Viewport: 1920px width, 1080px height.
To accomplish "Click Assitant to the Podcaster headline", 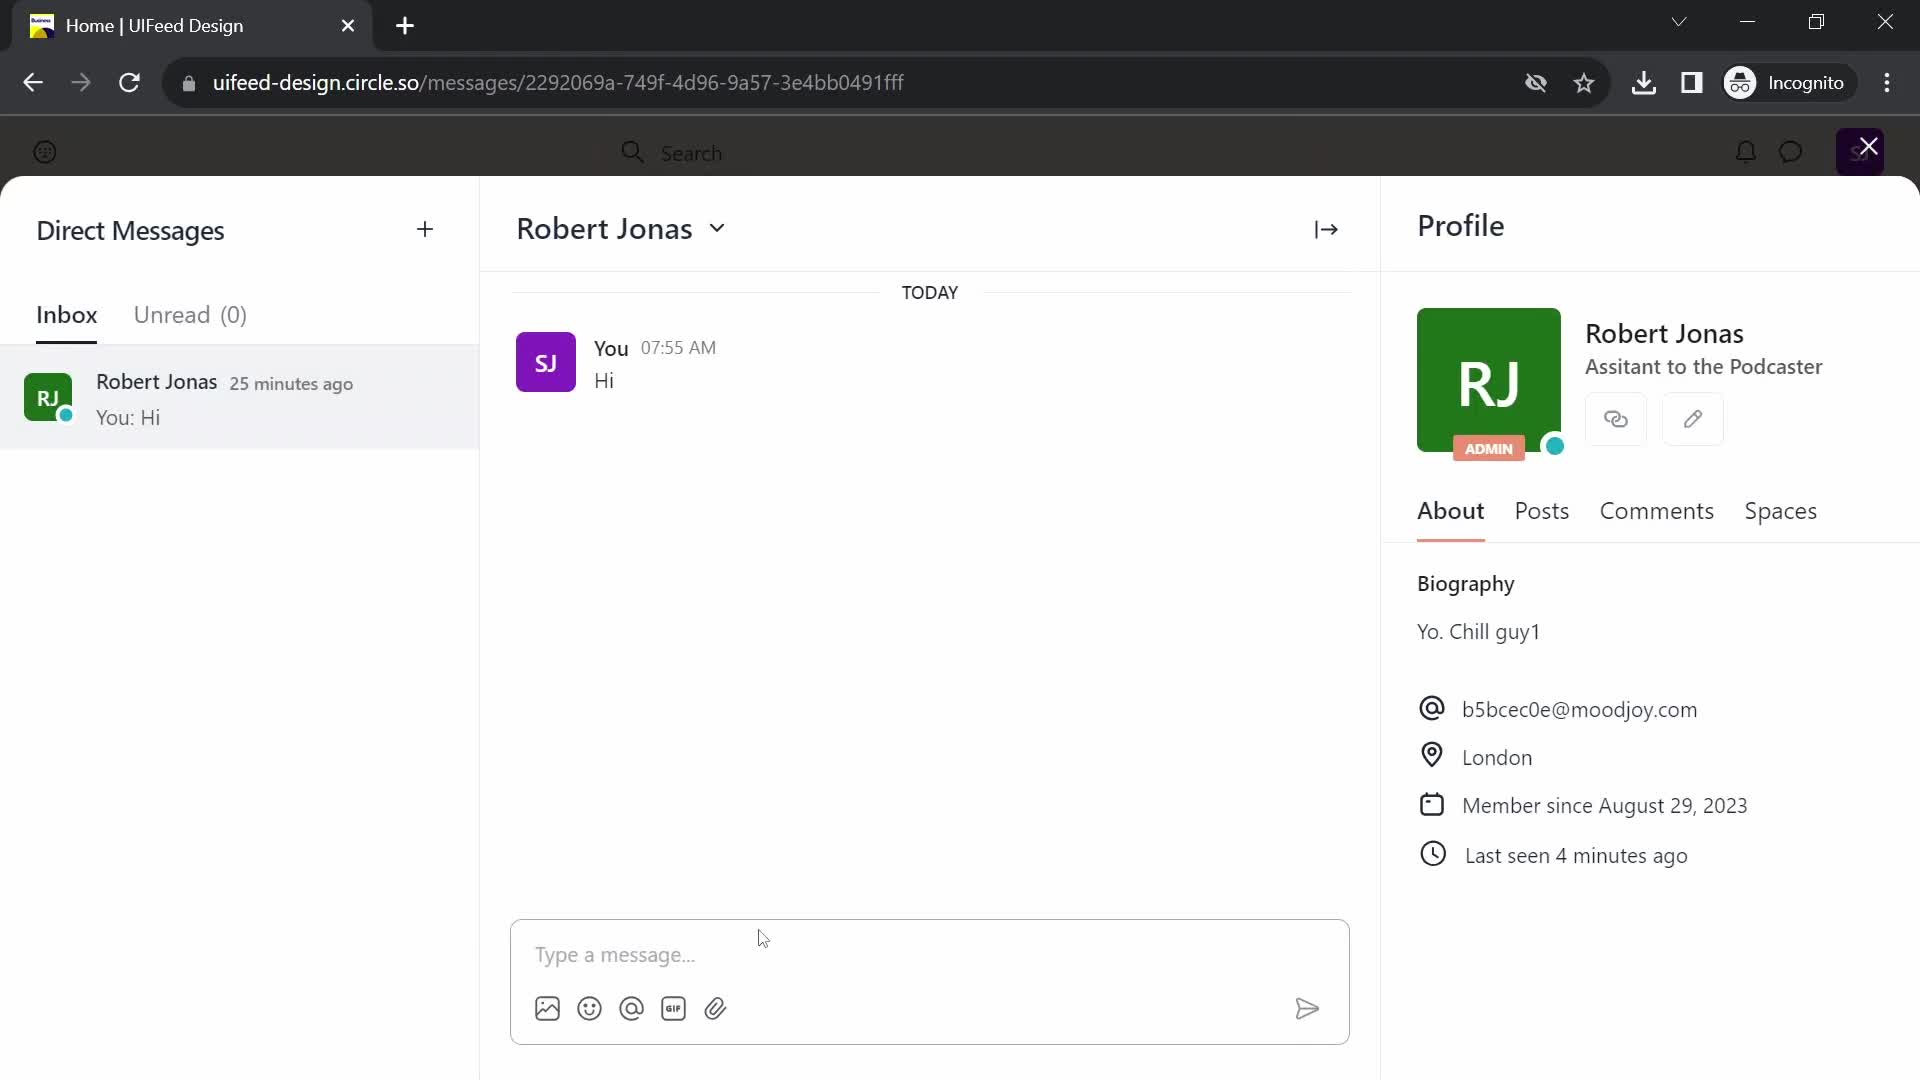I will [x=1703, y=367].
